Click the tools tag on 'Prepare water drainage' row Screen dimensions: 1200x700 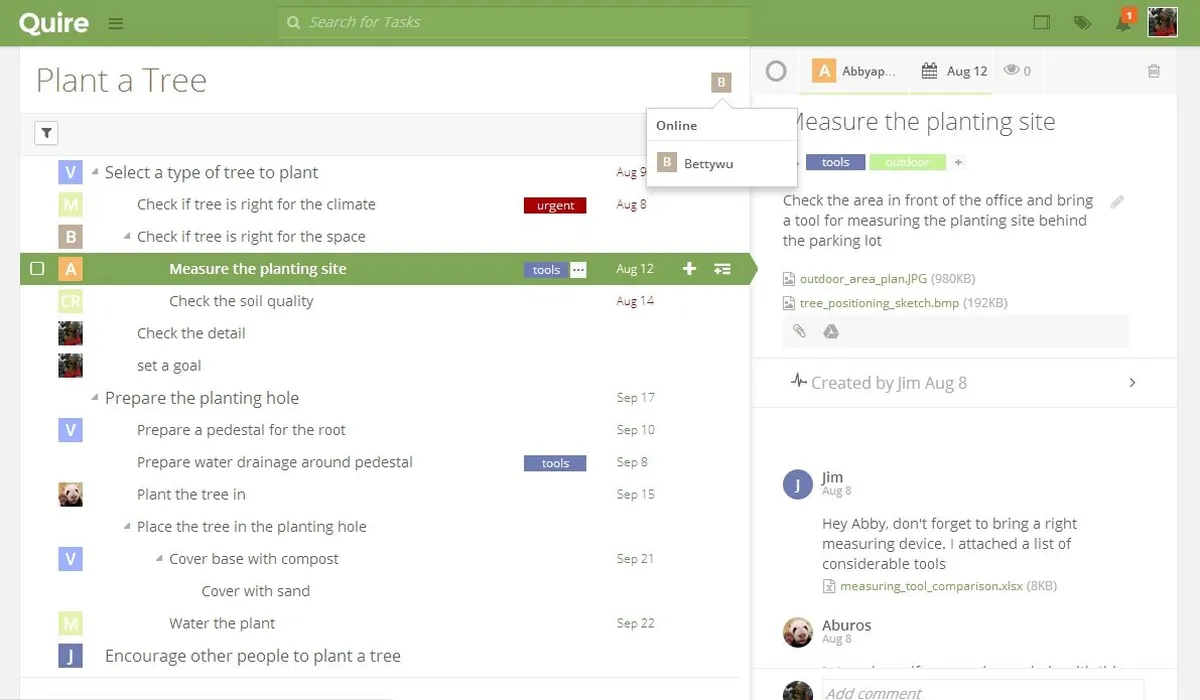[x=555, y=463]
